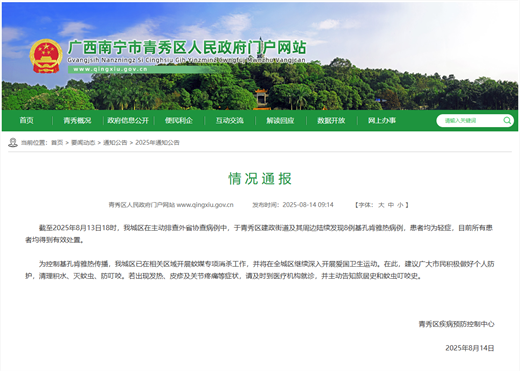The width and height of the screenshot is (520, 371).
Task: Open the 互动交流 navigation item
Action: click(230, 120)
